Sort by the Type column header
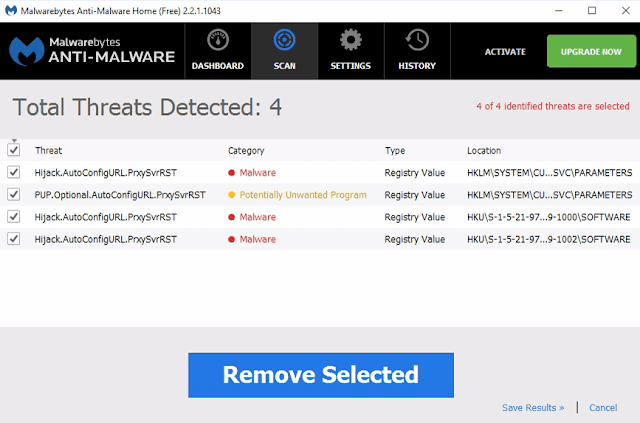The width and height of the screenshot is (640, 423). pos(395,151)
